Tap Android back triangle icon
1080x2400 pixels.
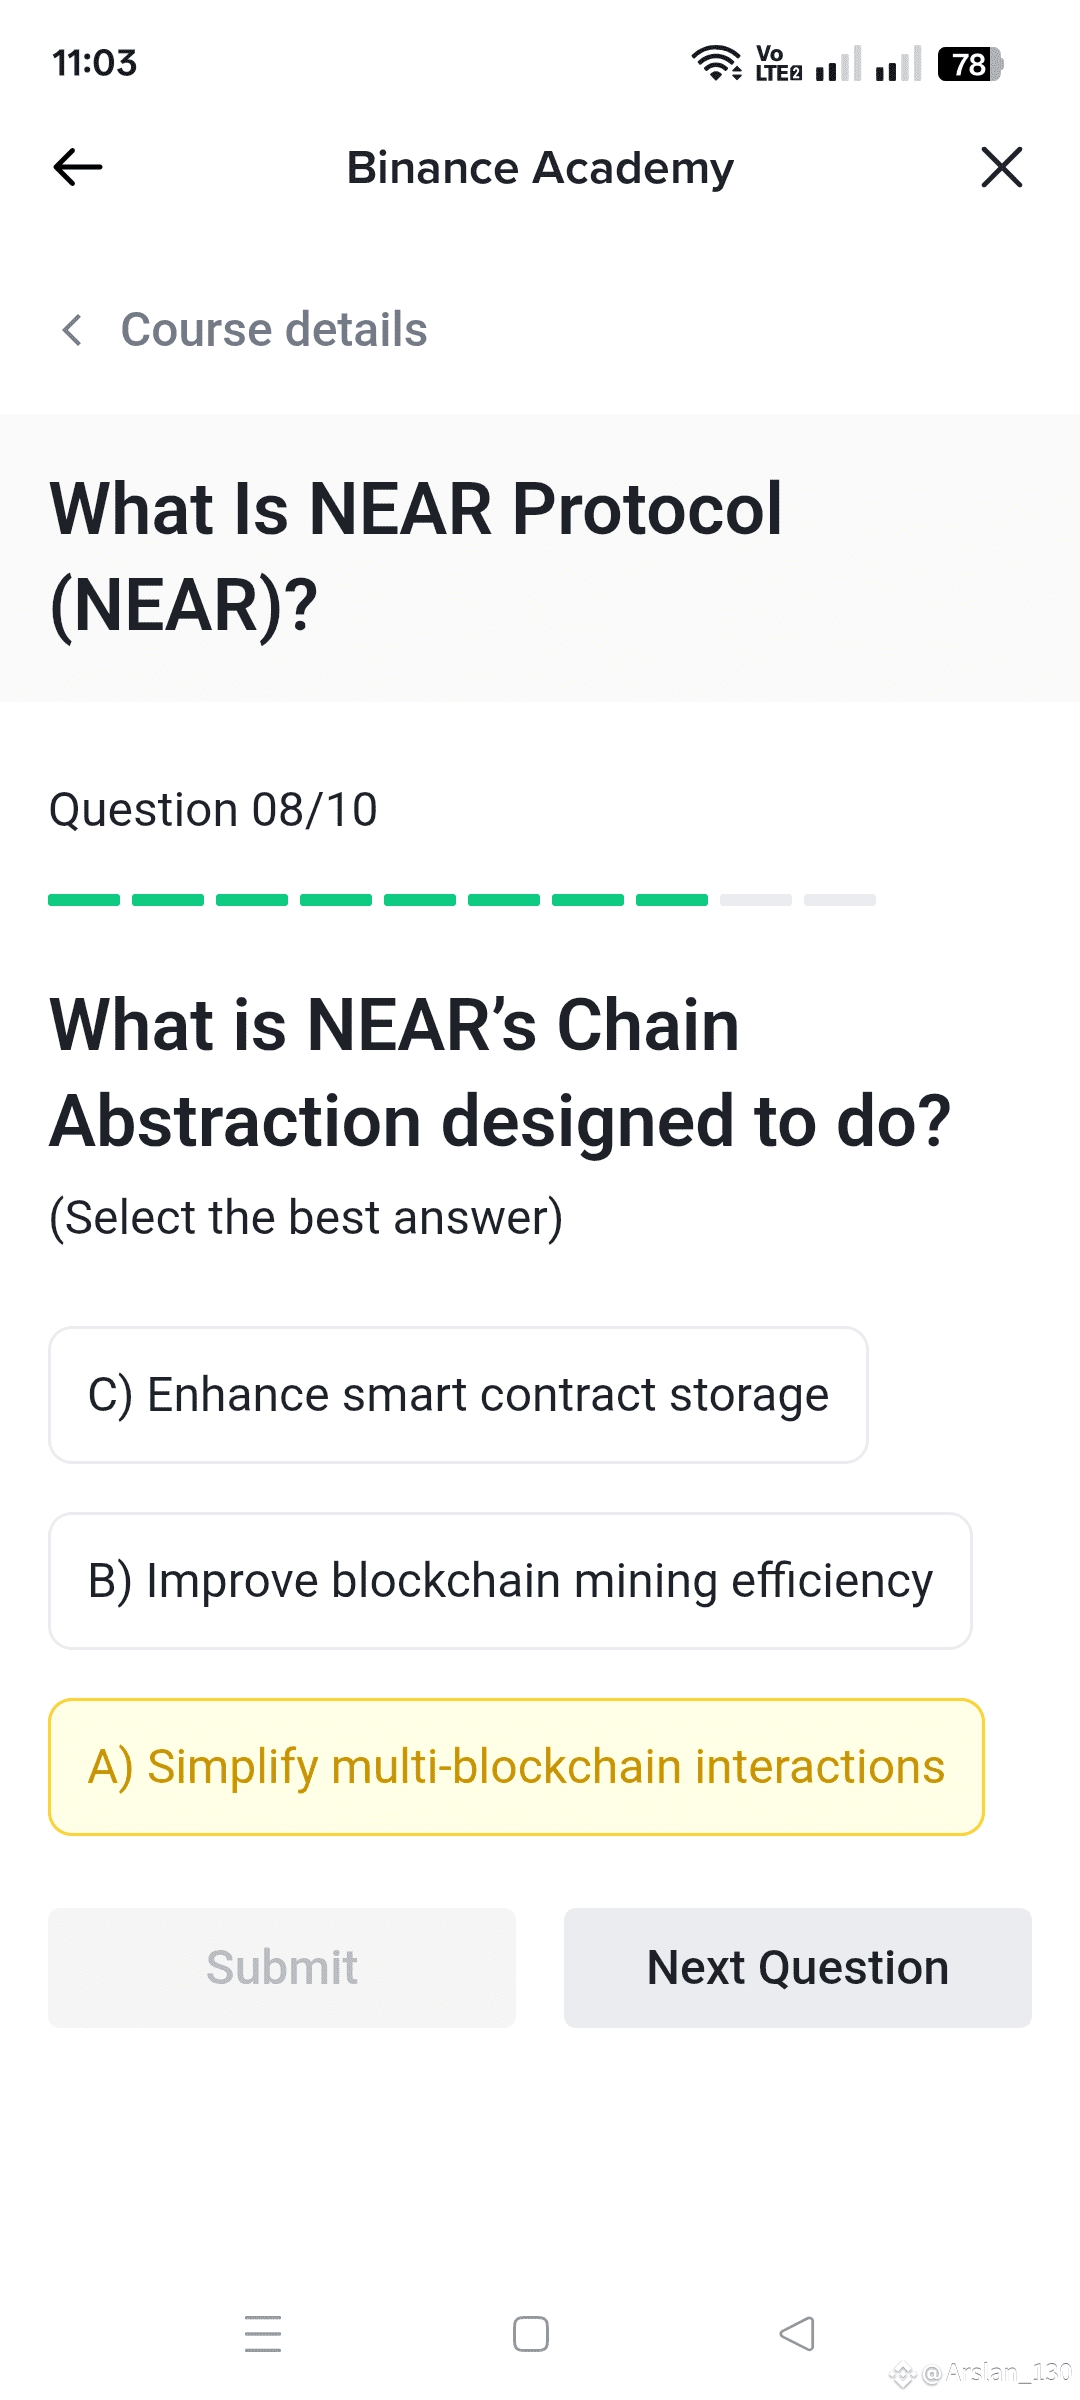(797, 2334)
